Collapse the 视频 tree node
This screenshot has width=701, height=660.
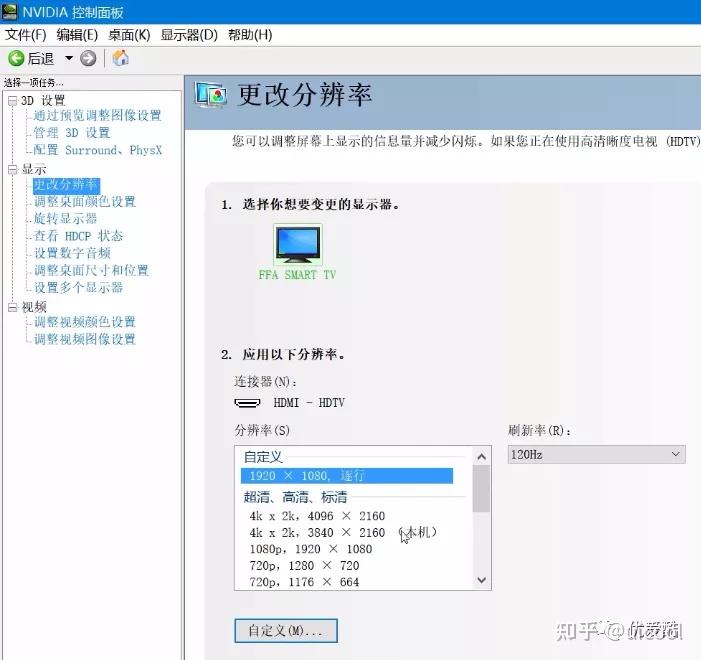pyautogui.click(x=13, y=308)
